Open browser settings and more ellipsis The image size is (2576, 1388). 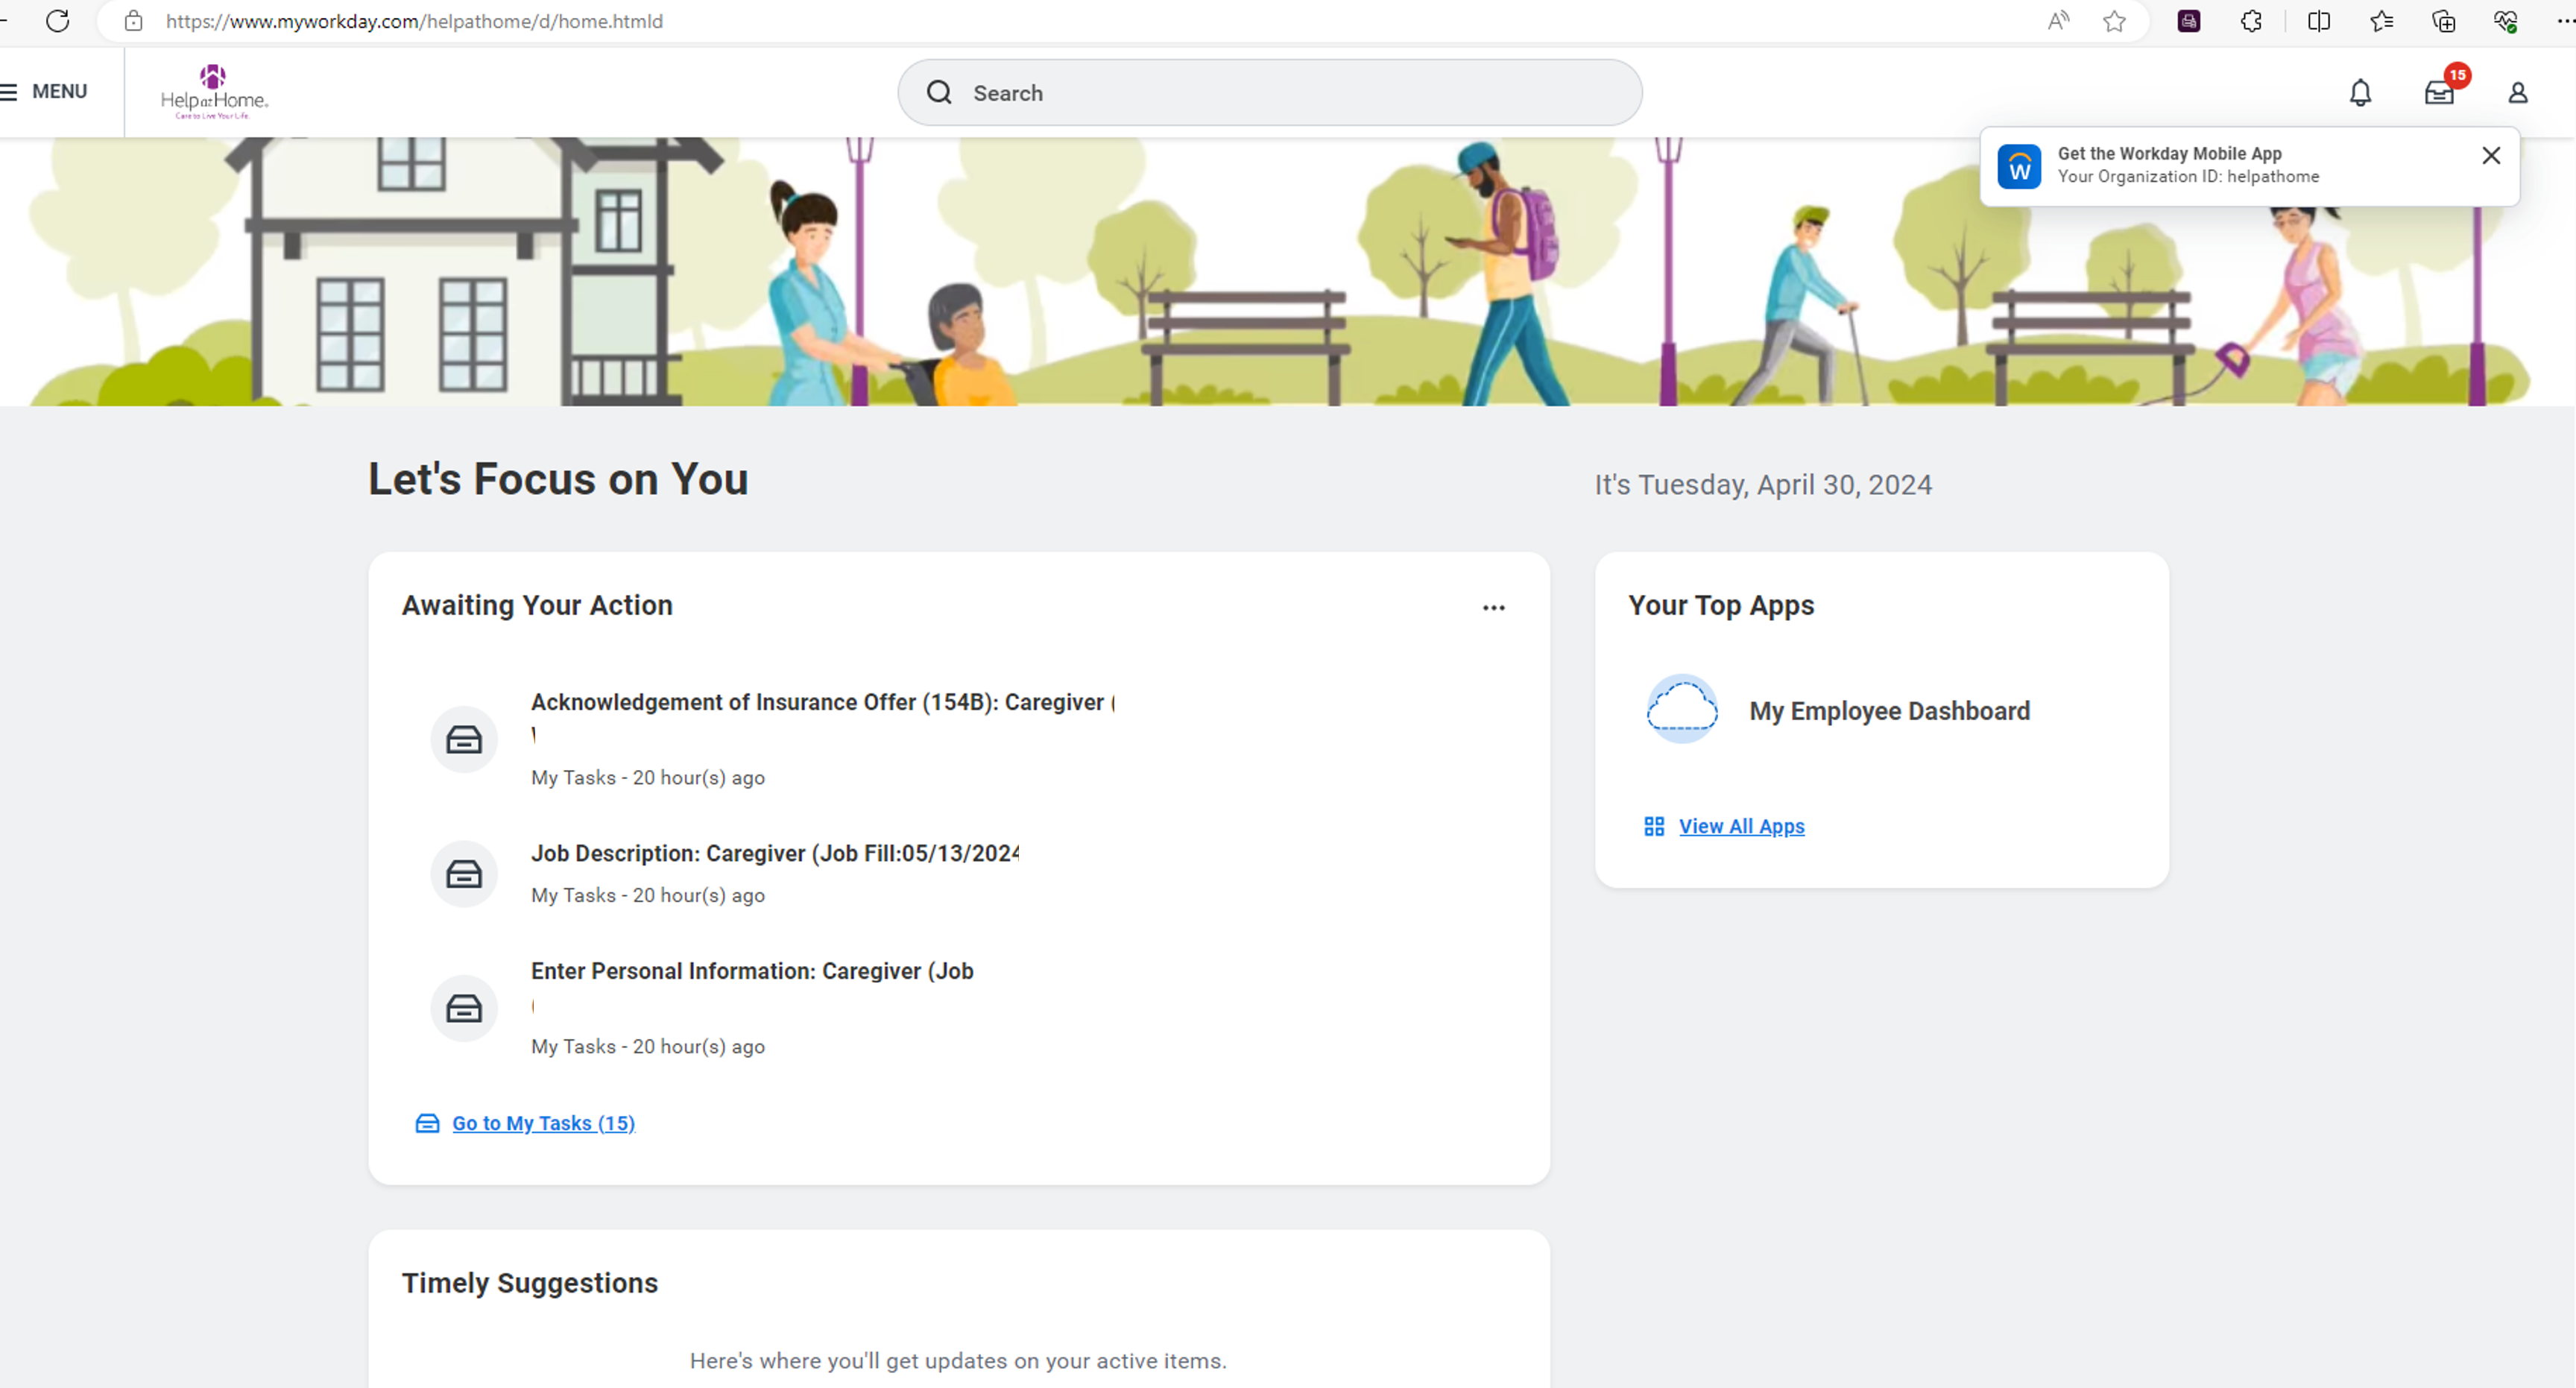click(x=2565, y=21)
